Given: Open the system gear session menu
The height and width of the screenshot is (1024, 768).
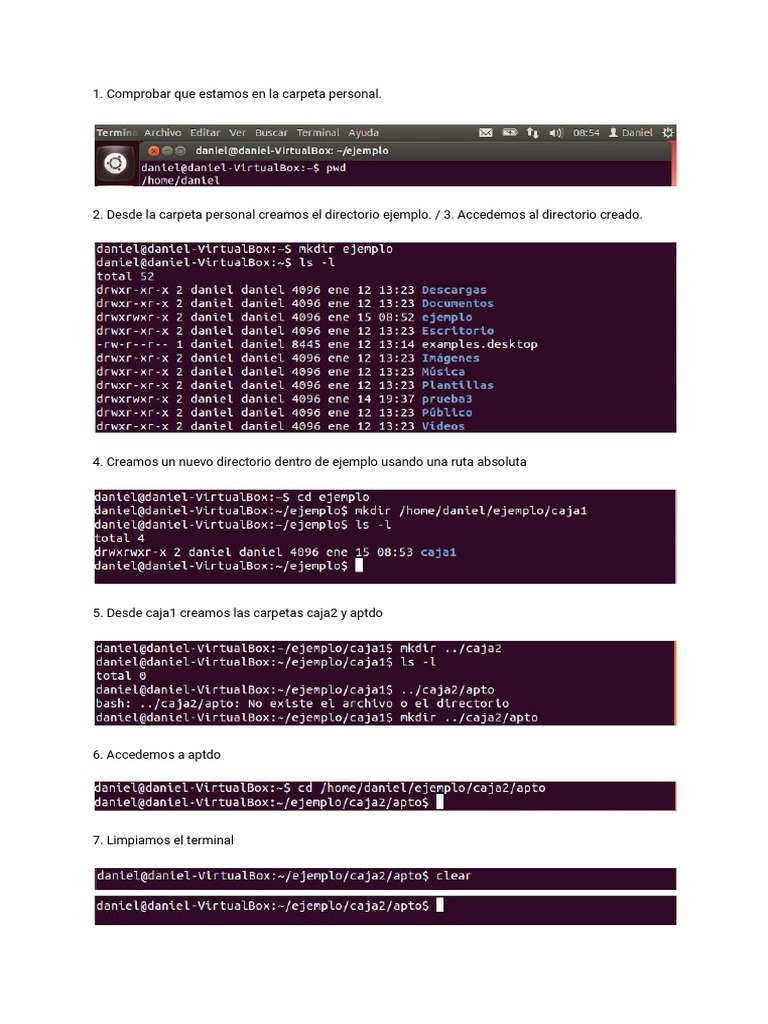Looking at the screenshot, I should pos(667,133).
